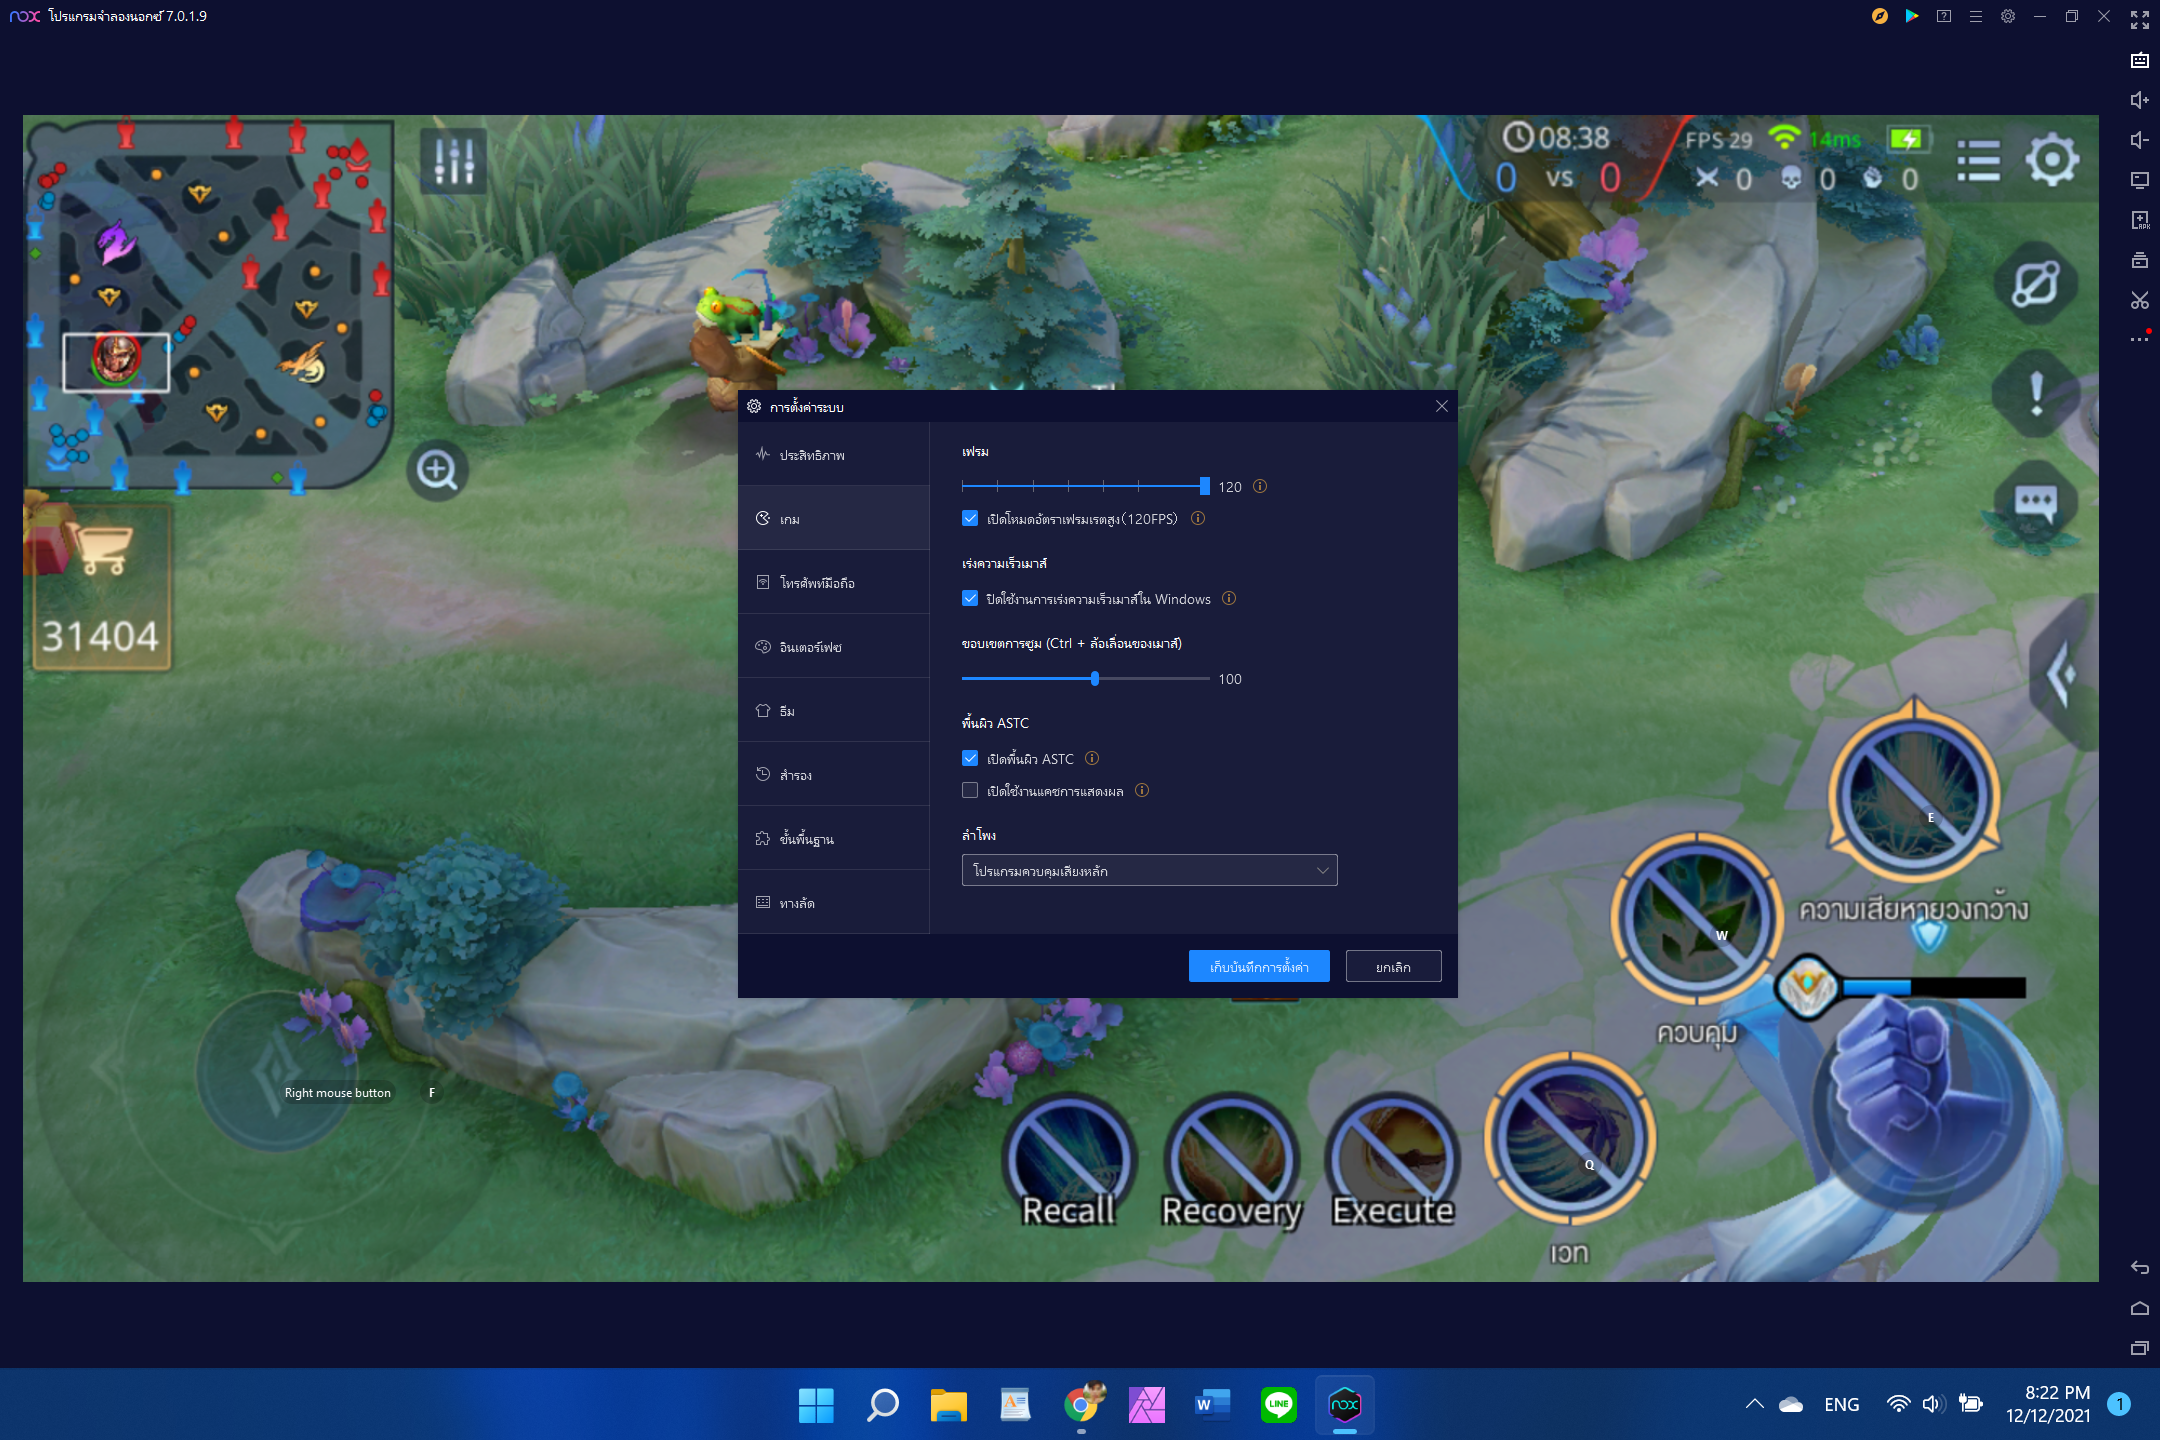
Task: Select the เกม game settings tab
Action: click(x=834, y=518)
